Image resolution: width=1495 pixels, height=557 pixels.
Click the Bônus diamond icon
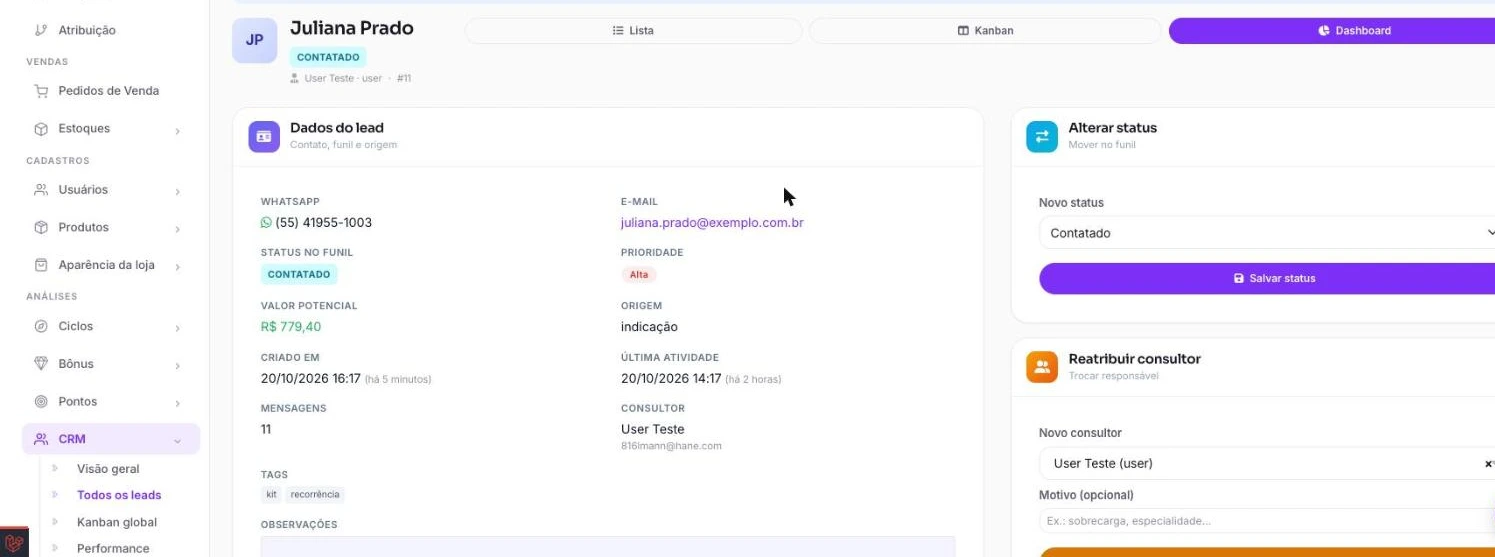41,364
